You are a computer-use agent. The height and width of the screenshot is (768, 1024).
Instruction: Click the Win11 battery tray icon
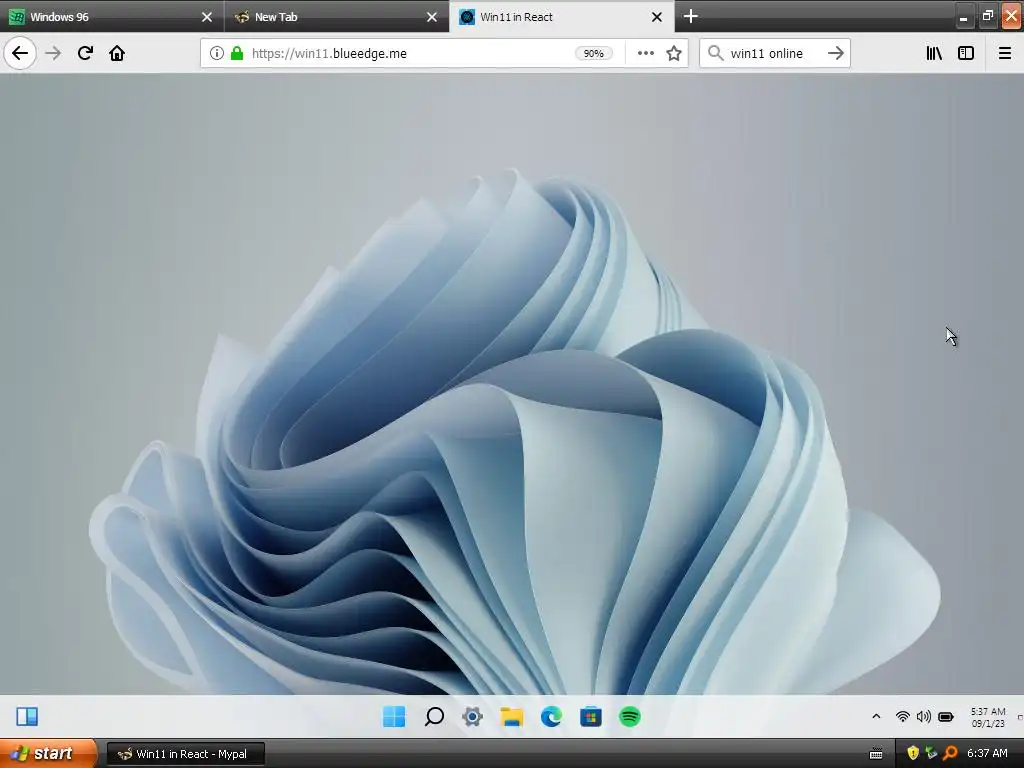pos(946,716)
